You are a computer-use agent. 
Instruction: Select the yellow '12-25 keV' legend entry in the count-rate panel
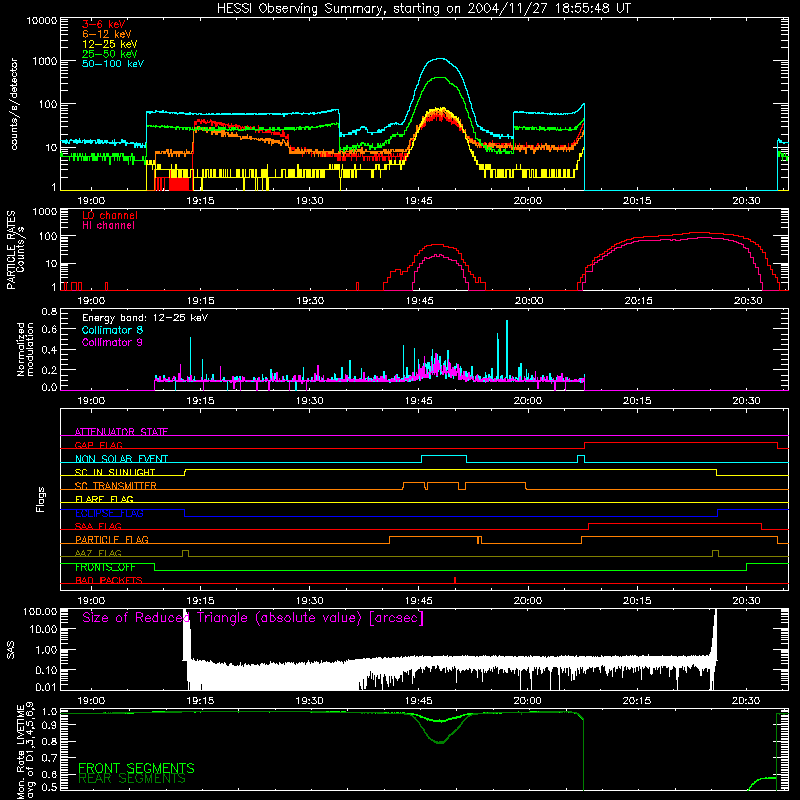coord(110,44)
